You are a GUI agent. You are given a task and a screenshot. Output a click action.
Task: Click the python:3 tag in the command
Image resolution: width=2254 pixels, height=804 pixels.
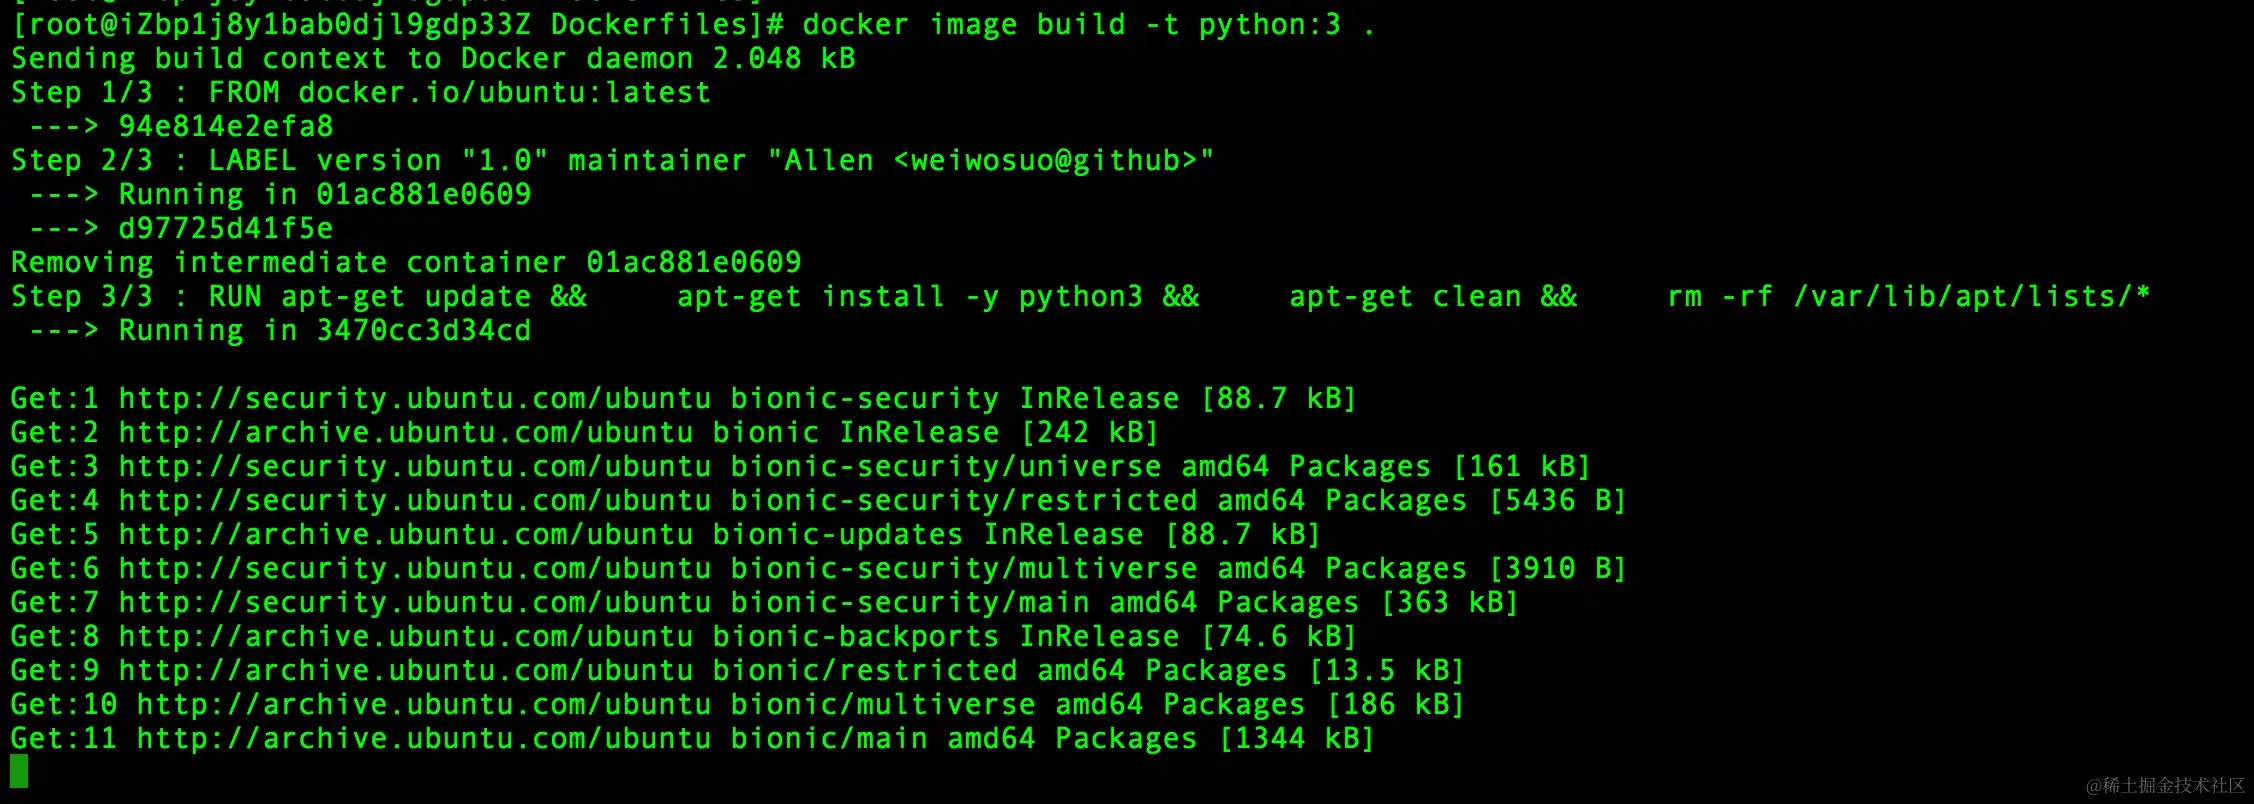point(1270,25)
